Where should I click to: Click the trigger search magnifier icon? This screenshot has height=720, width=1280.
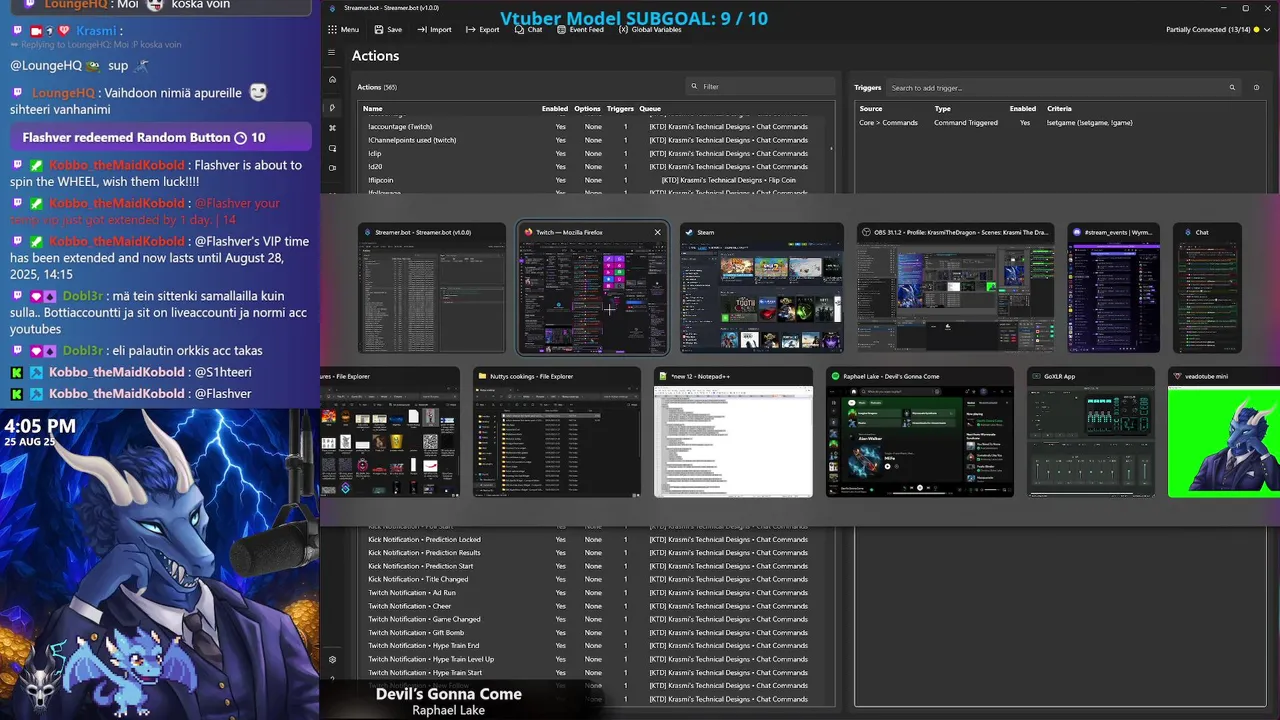(x=1232, y=88)
